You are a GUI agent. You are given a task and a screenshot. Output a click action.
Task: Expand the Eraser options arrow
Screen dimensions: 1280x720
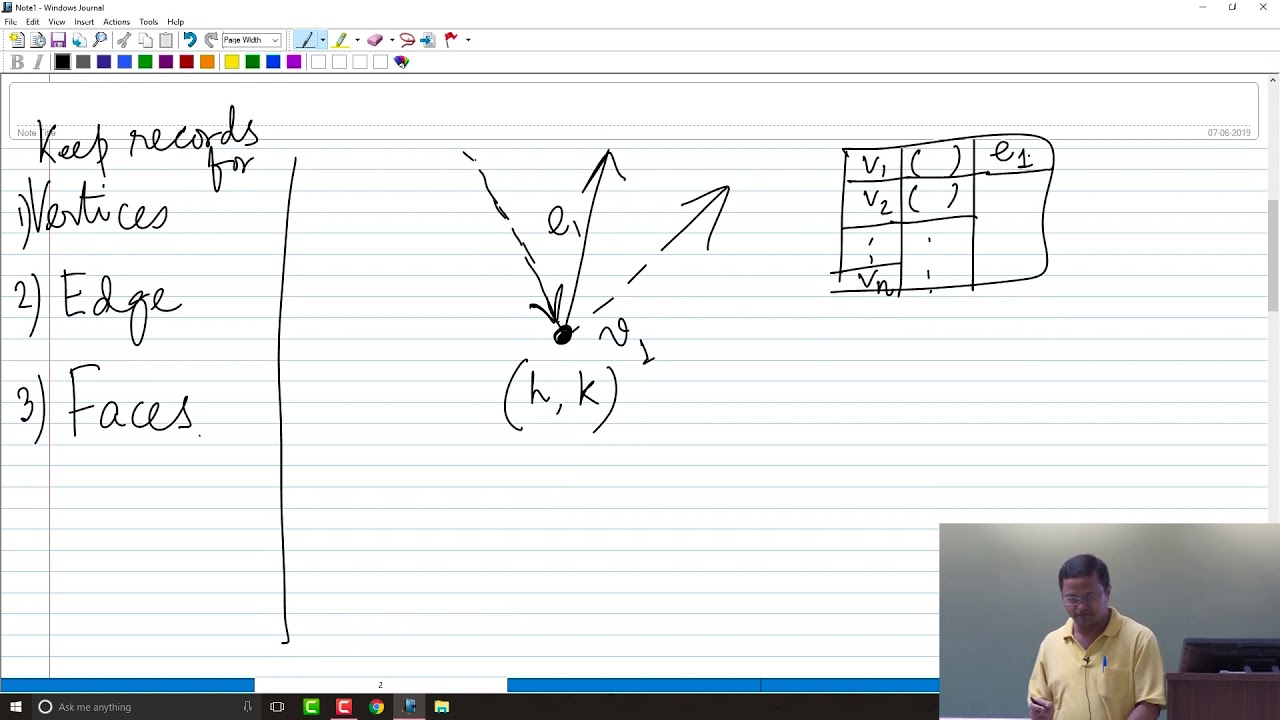tap(391, 40)
